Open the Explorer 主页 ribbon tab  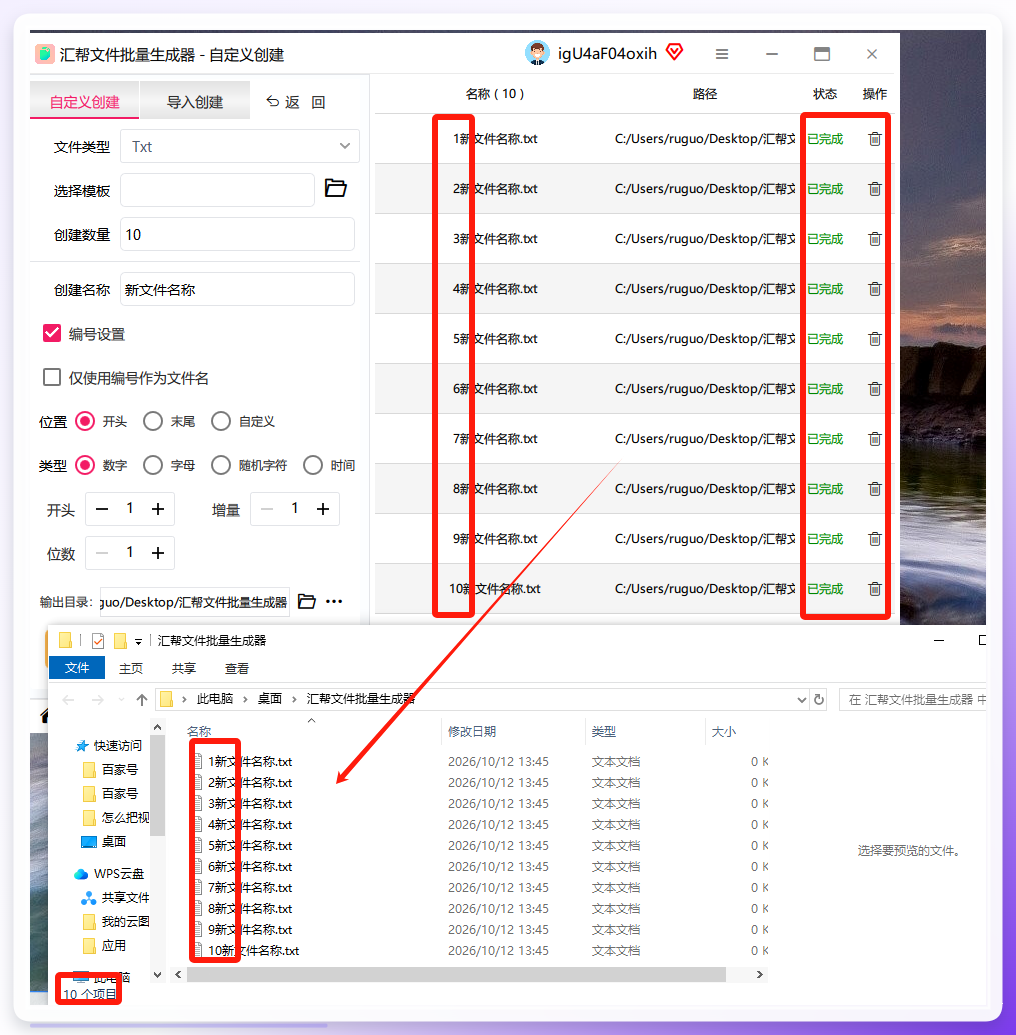click(131, 669)
